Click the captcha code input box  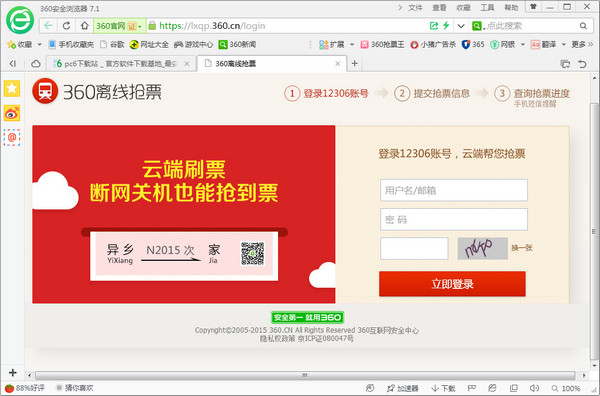pyautogui.click(x=414, y=248)
